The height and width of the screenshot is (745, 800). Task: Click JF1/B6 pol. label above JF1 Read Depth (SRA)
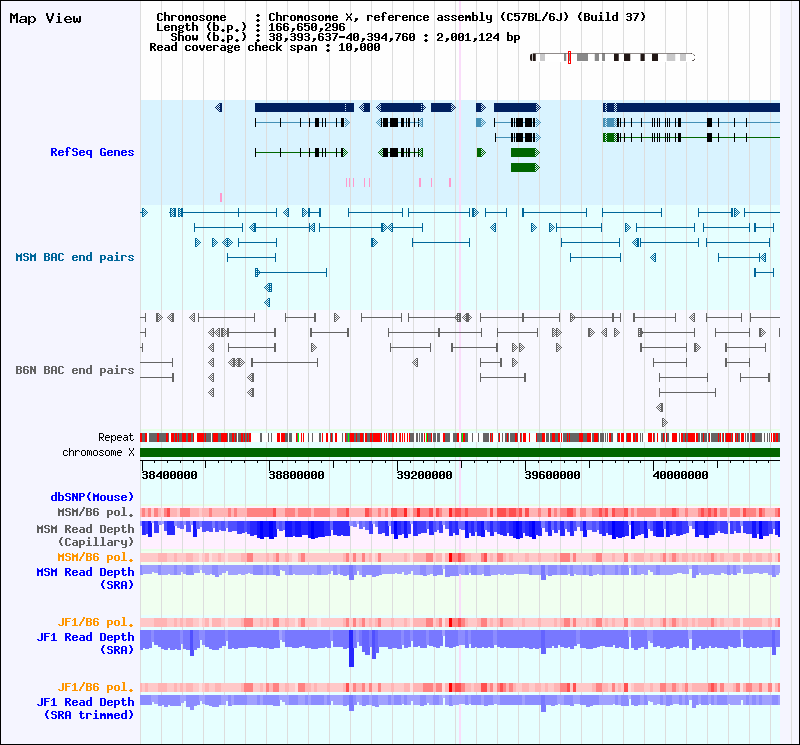(95, 623)
